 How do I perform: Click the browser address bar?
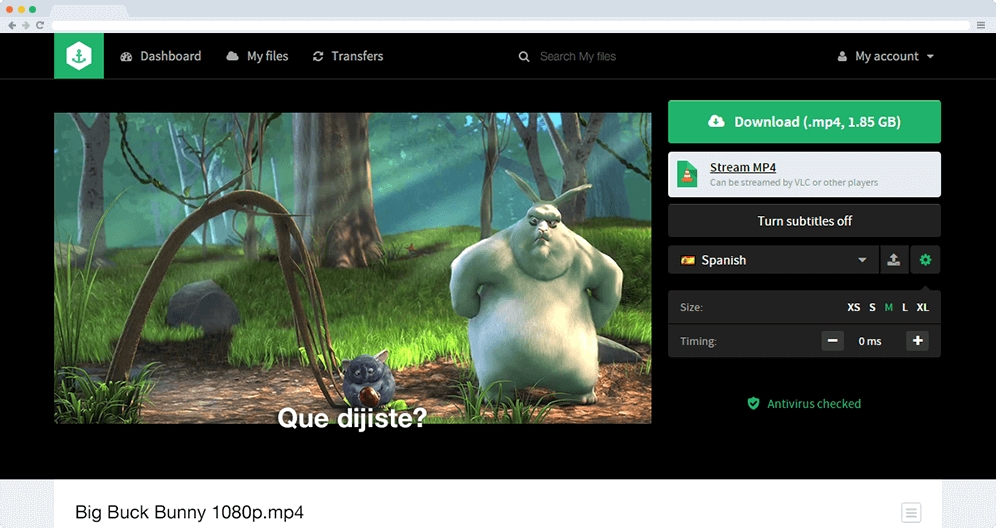511,25
